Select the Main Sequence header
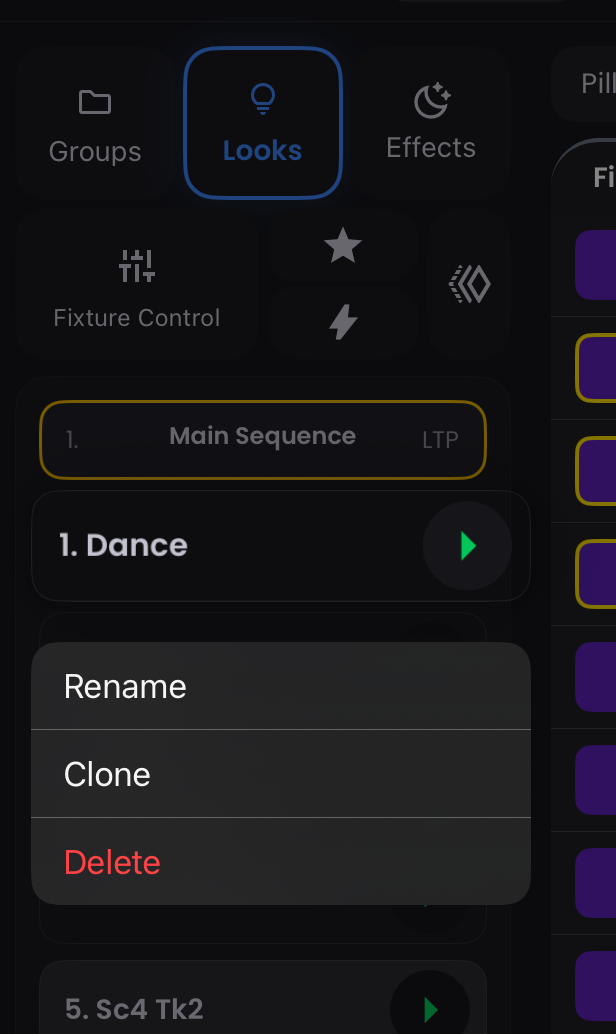The height and width of the screenshot is (1034, 616). (262, 437)
